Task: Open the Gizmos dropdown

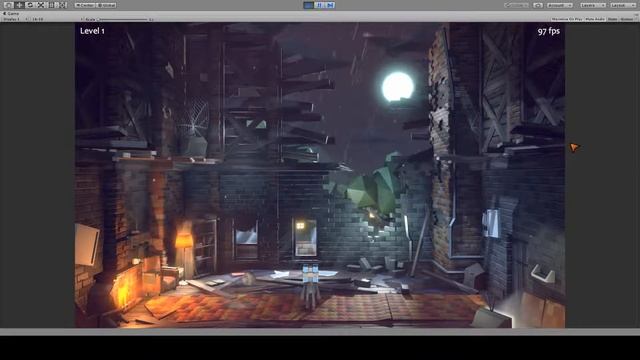Action: pyautogui.click(x=627, y=19)
